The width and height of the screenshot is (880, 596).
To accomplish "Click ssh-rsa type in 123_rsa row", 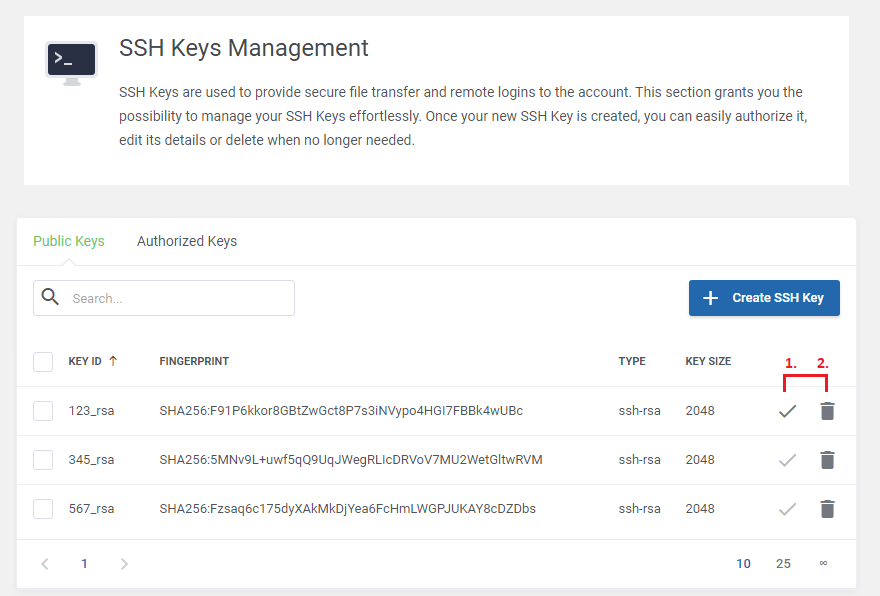I will [639, 411].
